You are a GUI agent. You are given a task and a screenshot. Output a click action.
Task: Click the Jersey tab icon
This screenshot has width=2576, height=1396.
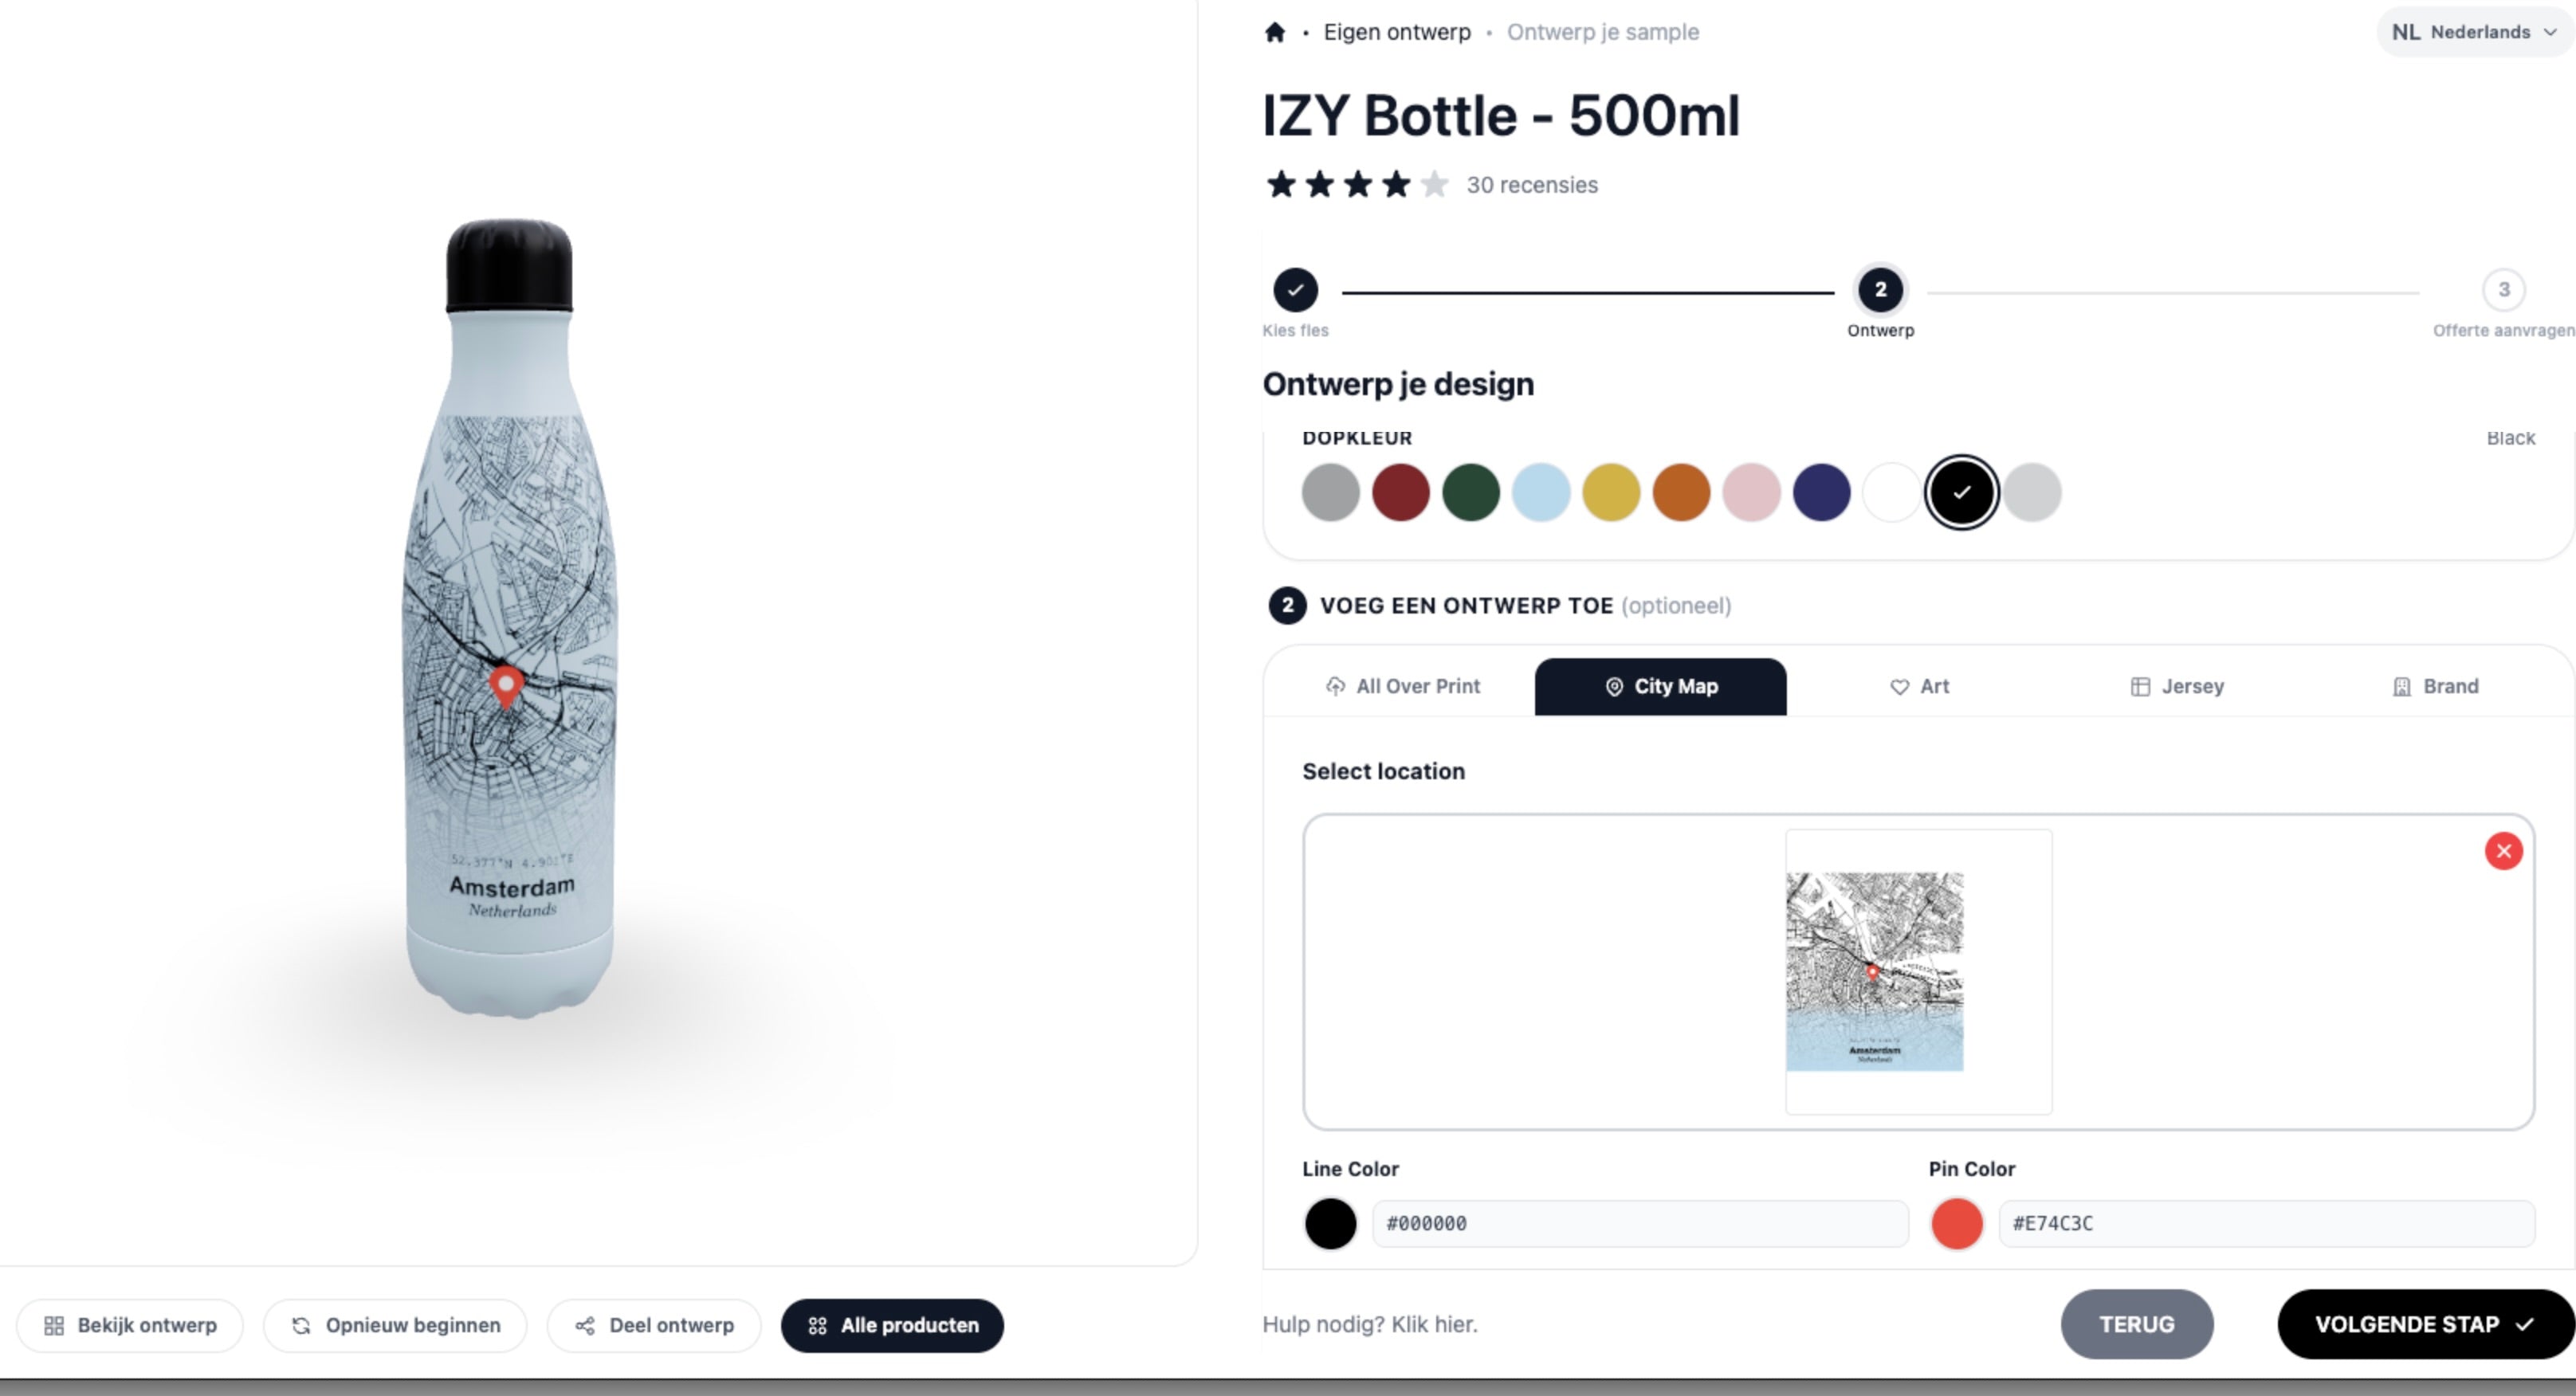point(2139,686)
